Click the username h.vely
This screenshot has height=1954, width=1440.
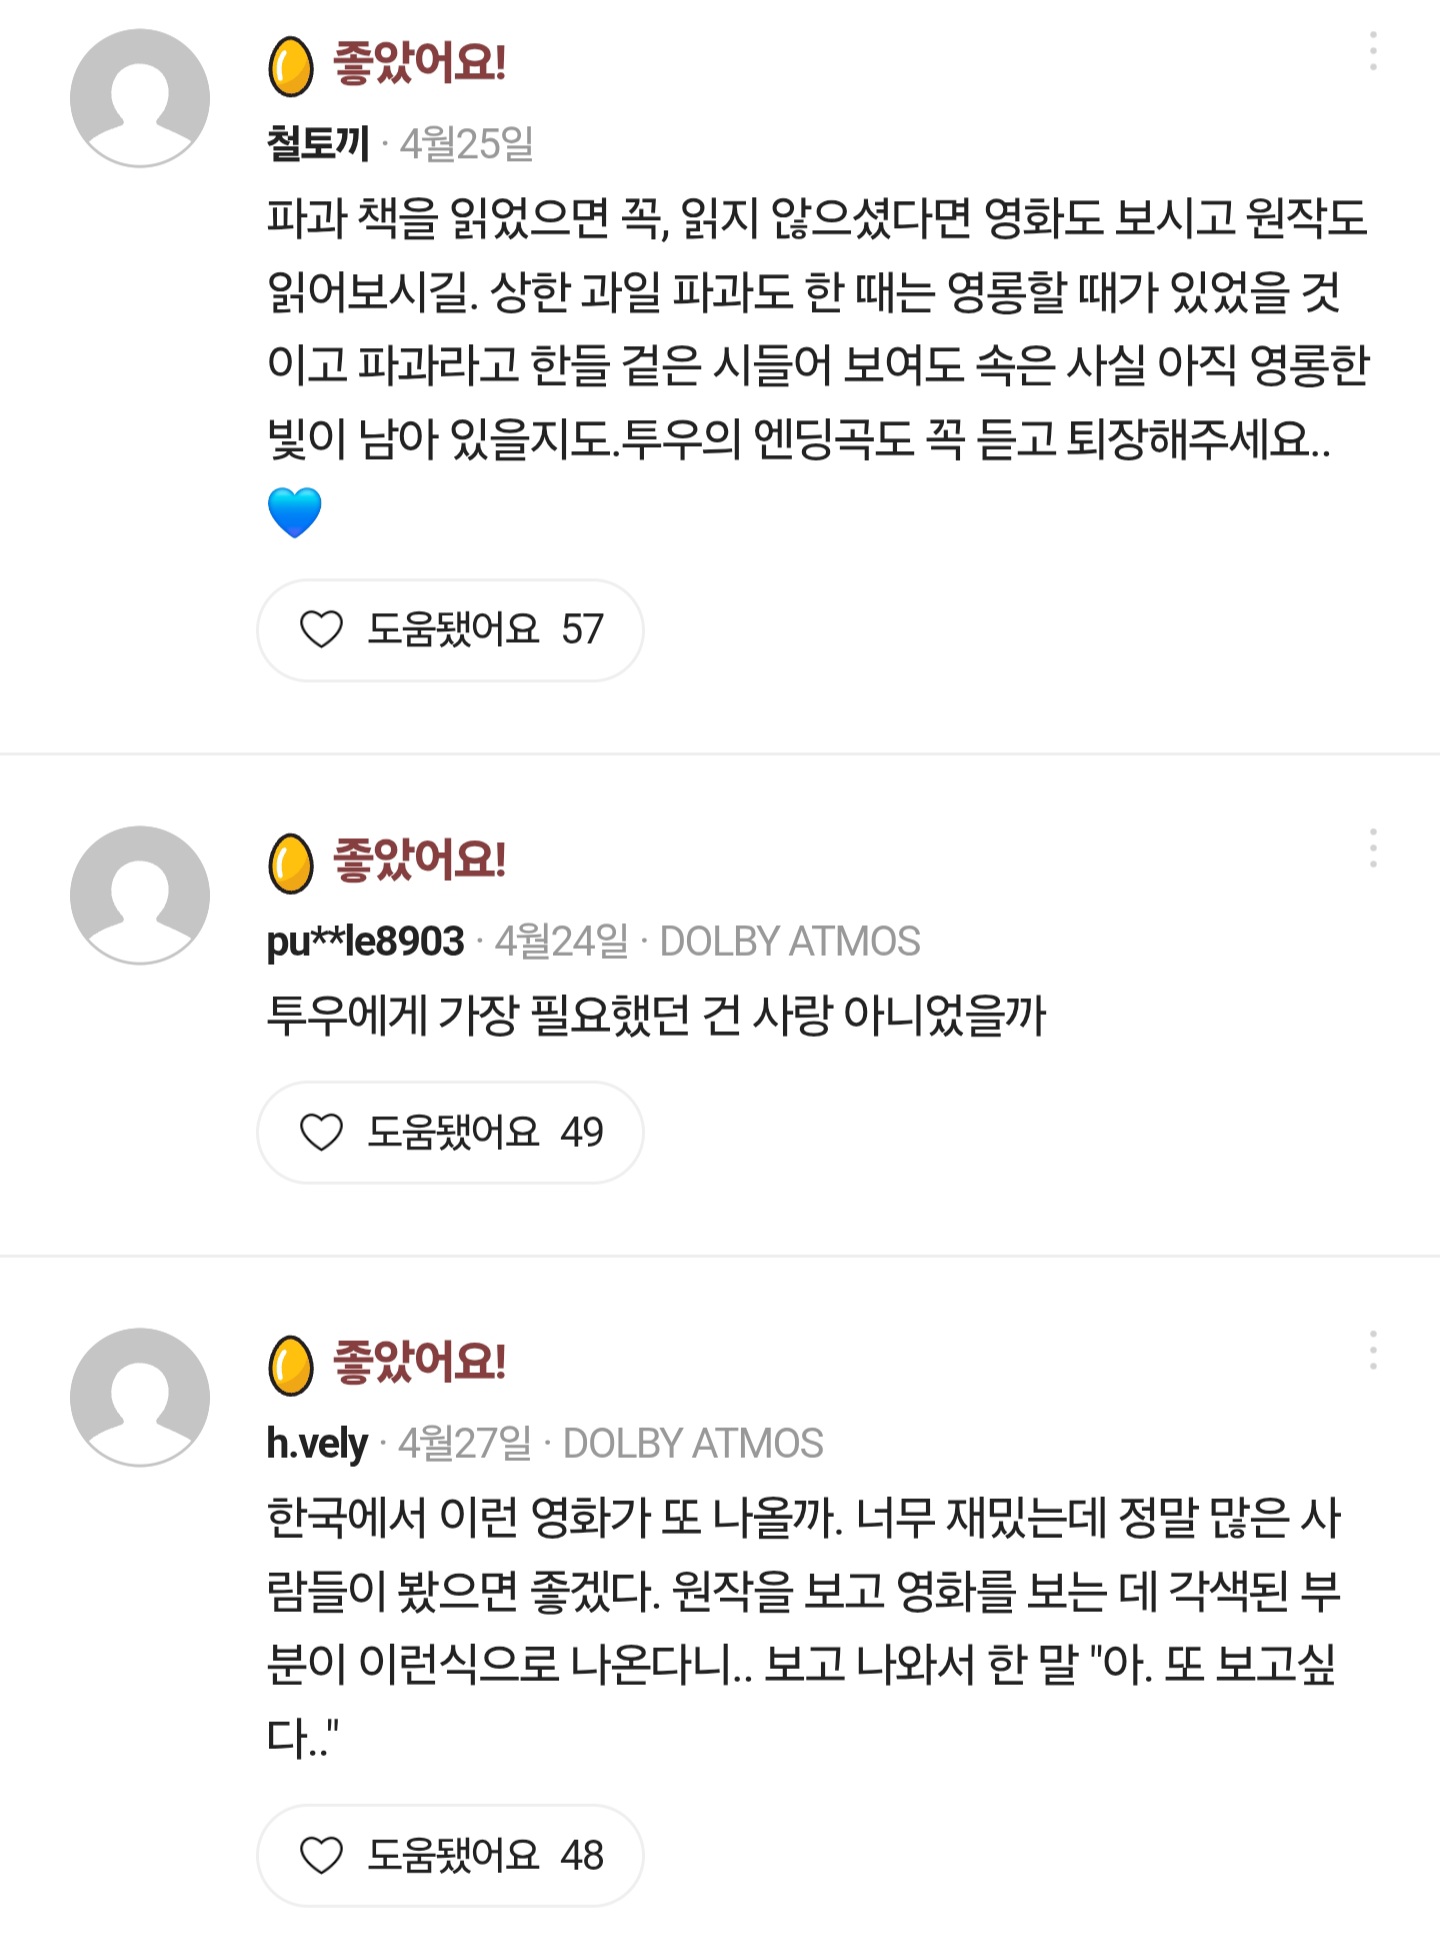pos(316,1443)
